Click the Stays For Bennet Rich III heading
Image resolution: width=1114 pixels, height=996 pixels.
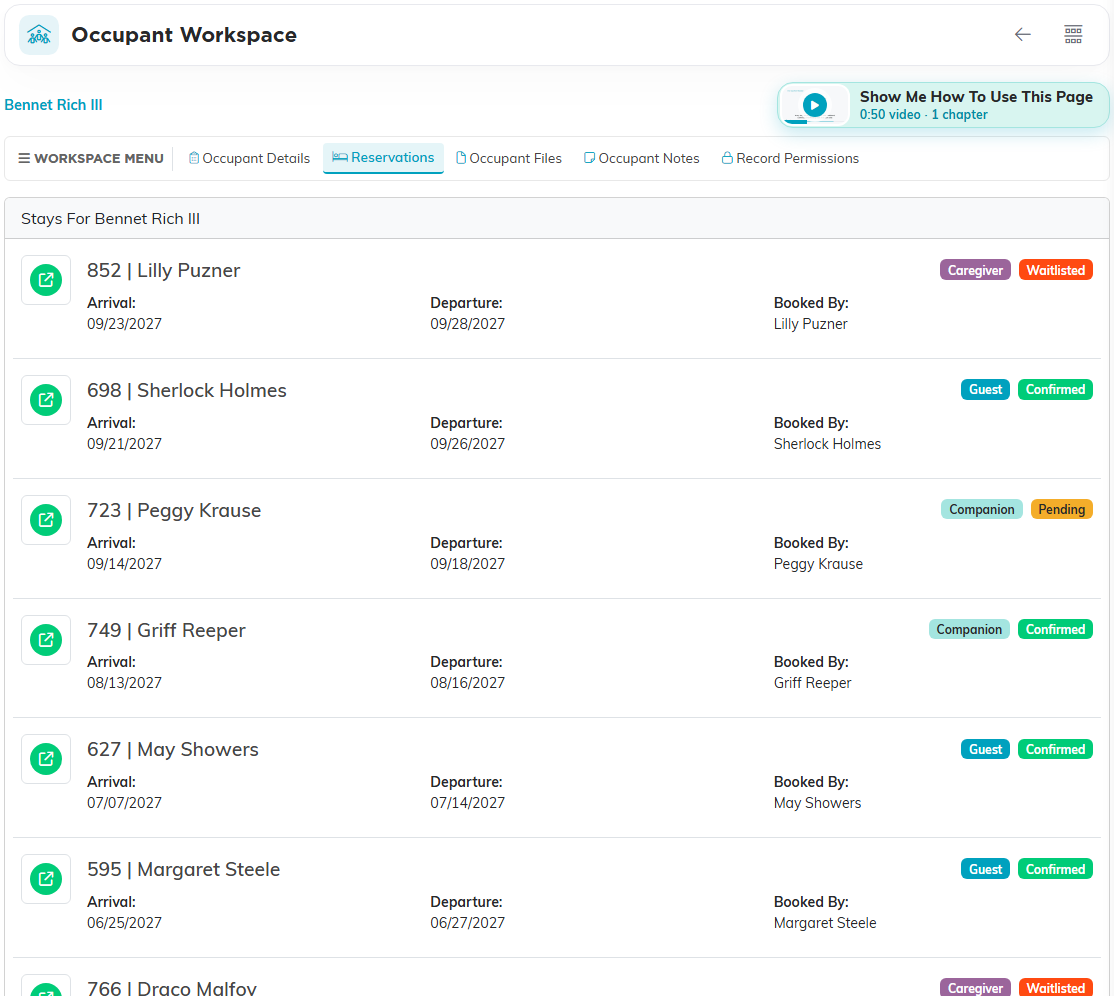tap(110, 219)
